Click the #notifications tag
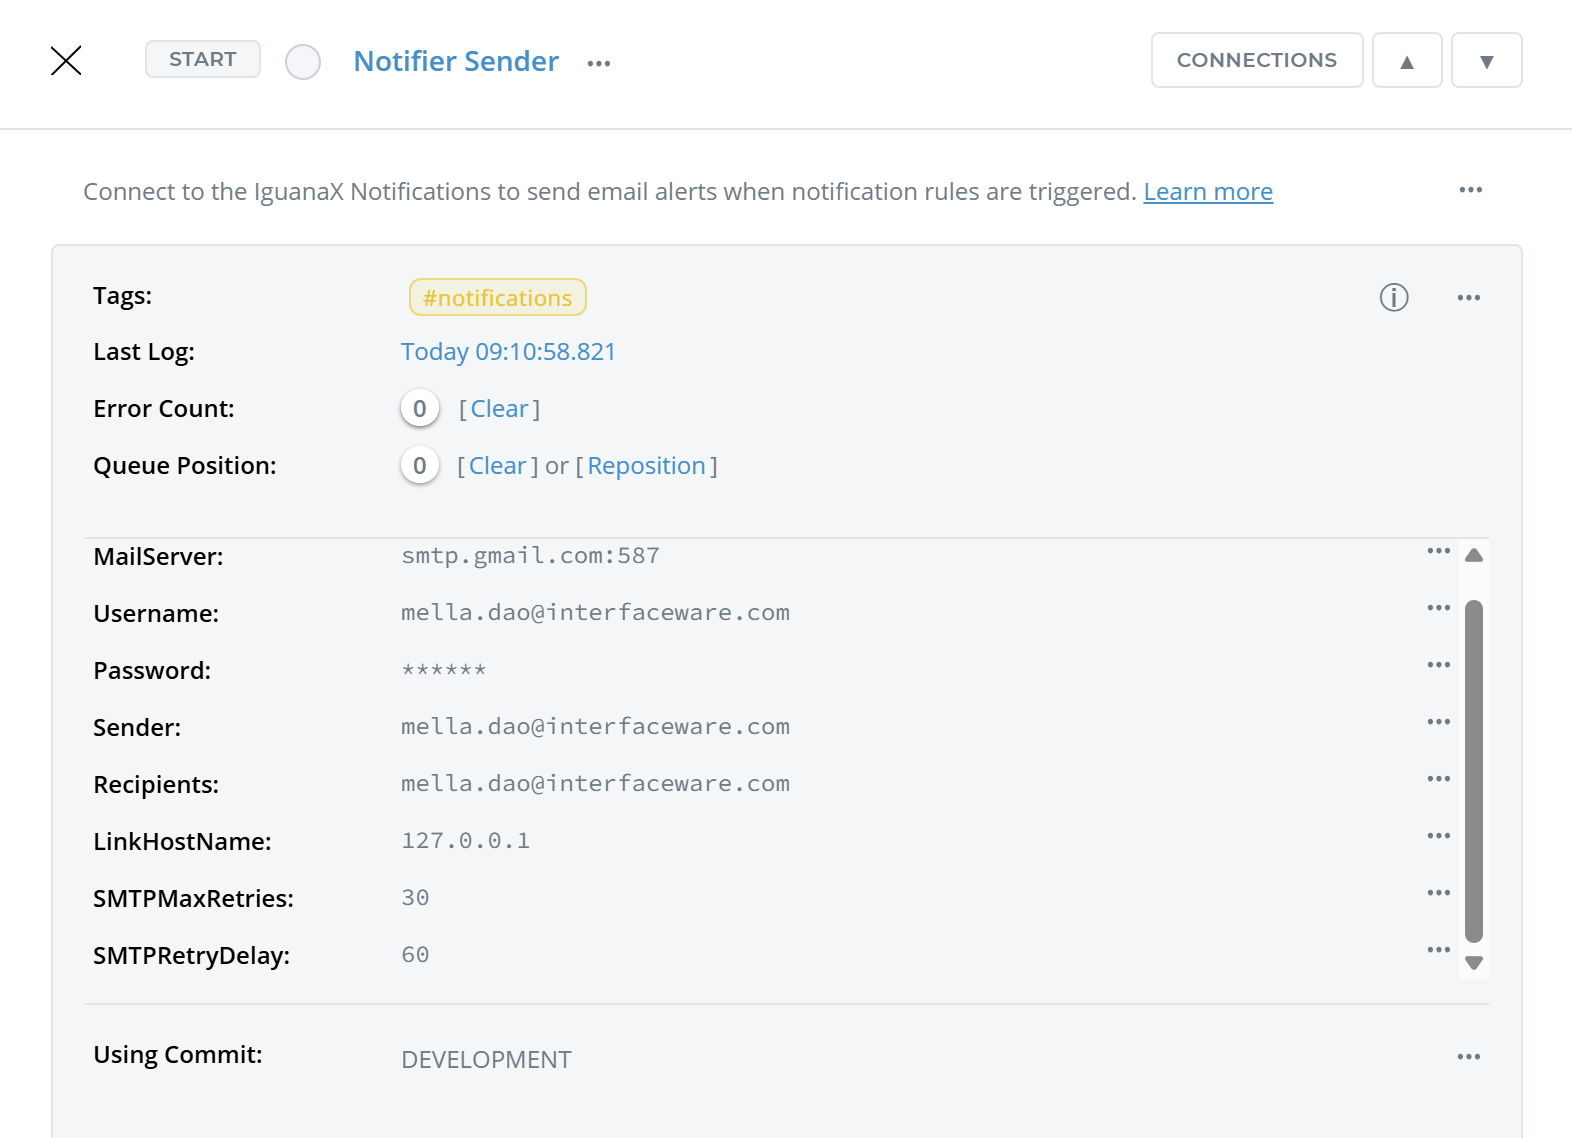Image resolution: width=1572 pixels, height=1138 pixels. (x=497, y=298)
